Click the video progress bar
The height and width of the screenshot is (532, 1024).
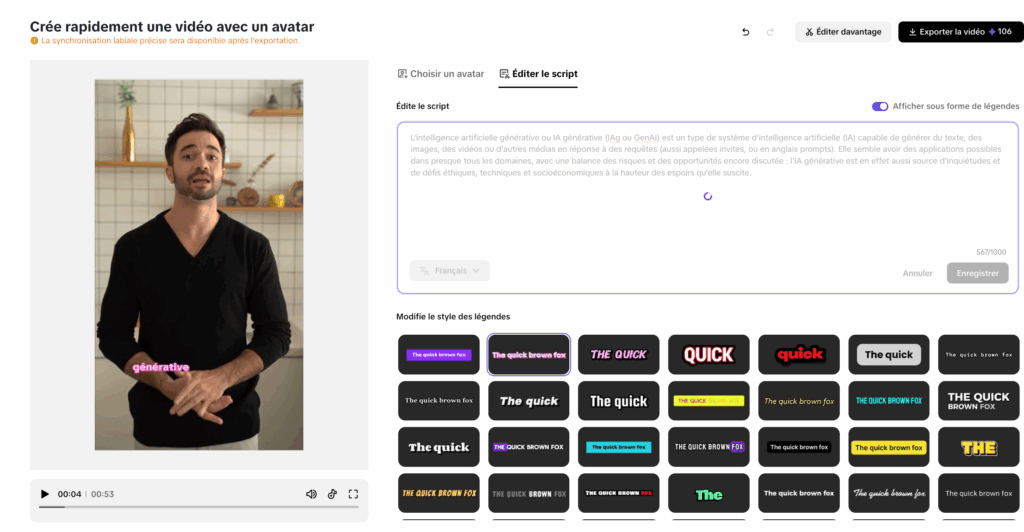click(x=199, y=507)
